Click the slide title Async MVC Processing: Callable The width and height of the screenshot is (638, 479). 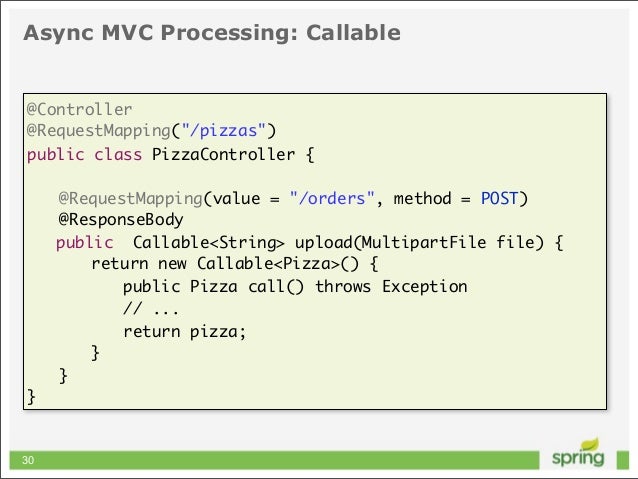(212, 33)
